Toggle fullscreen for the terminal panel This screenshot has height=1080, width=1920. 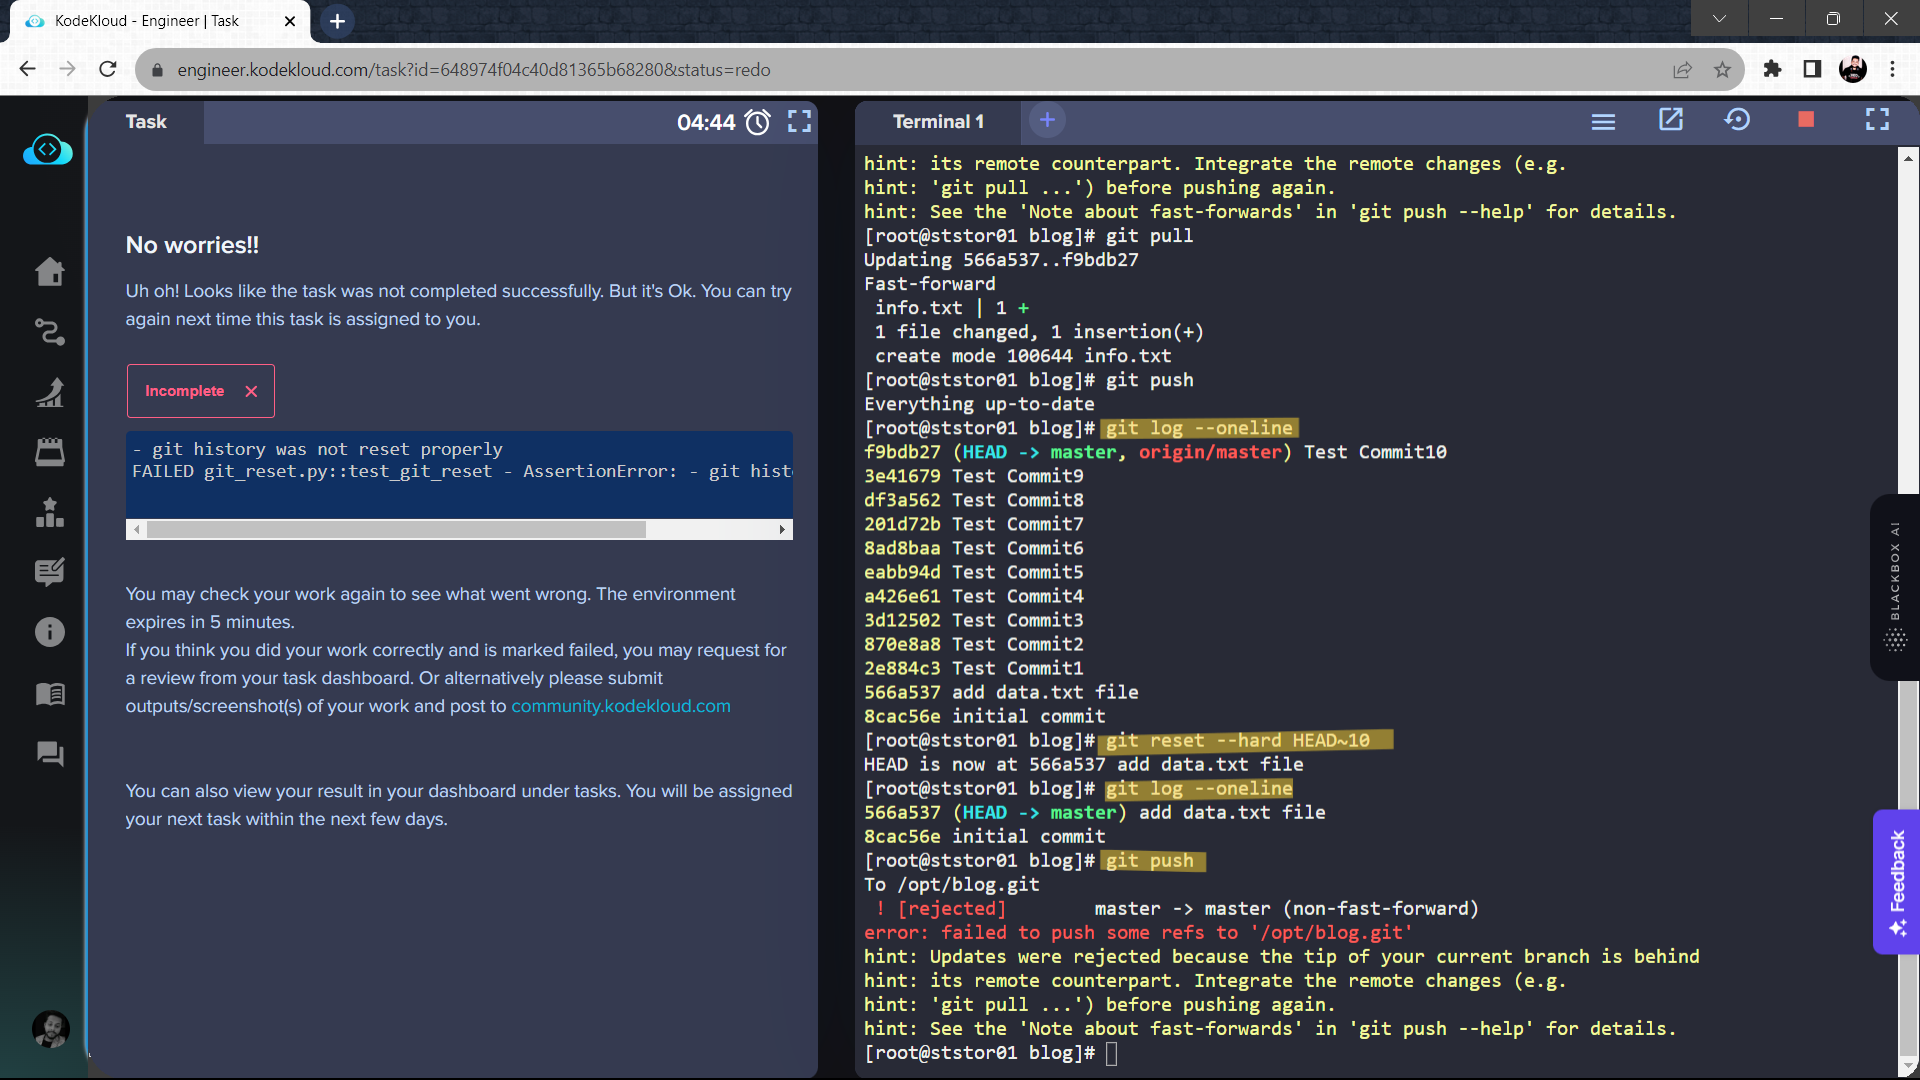click(1877, 120)
